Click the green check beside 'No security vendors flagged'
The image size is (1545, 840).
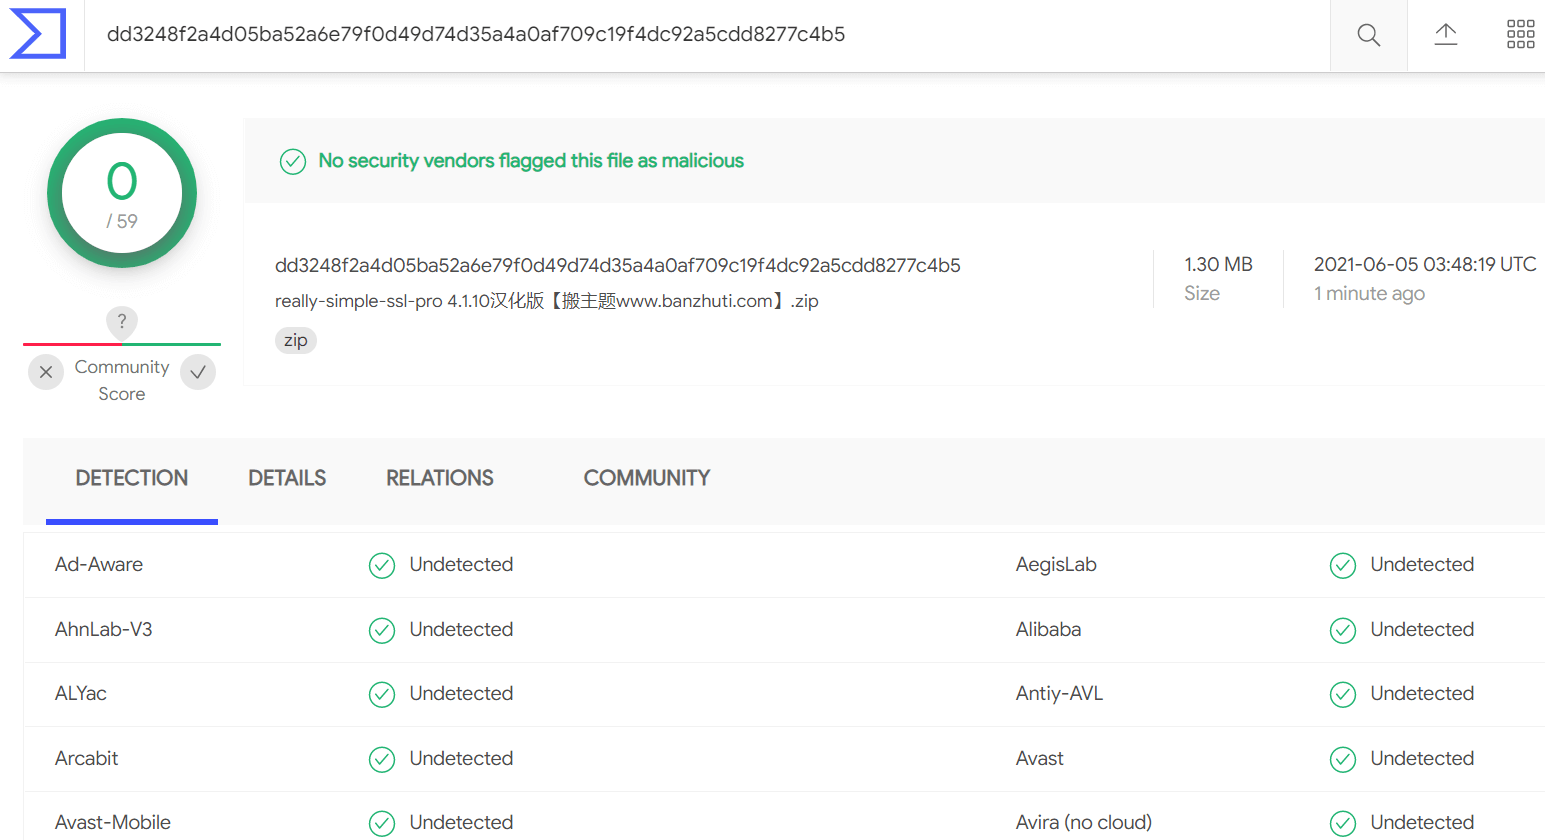[292, 161]
